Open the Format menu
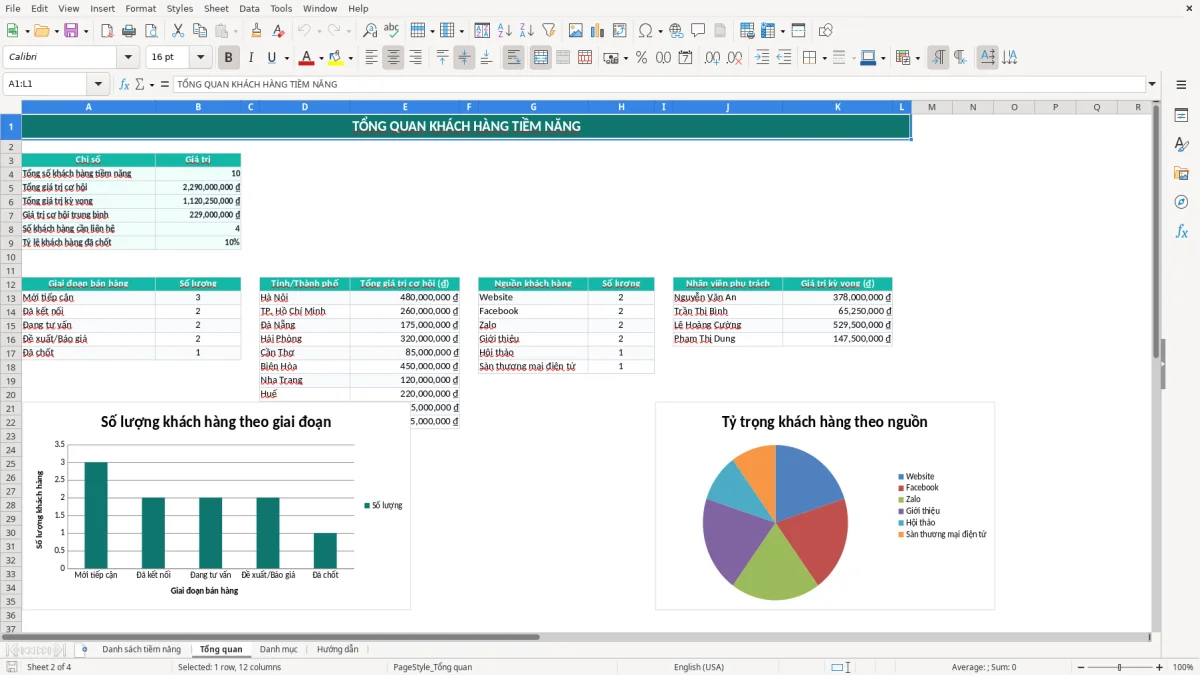 (x=140, y=8)
